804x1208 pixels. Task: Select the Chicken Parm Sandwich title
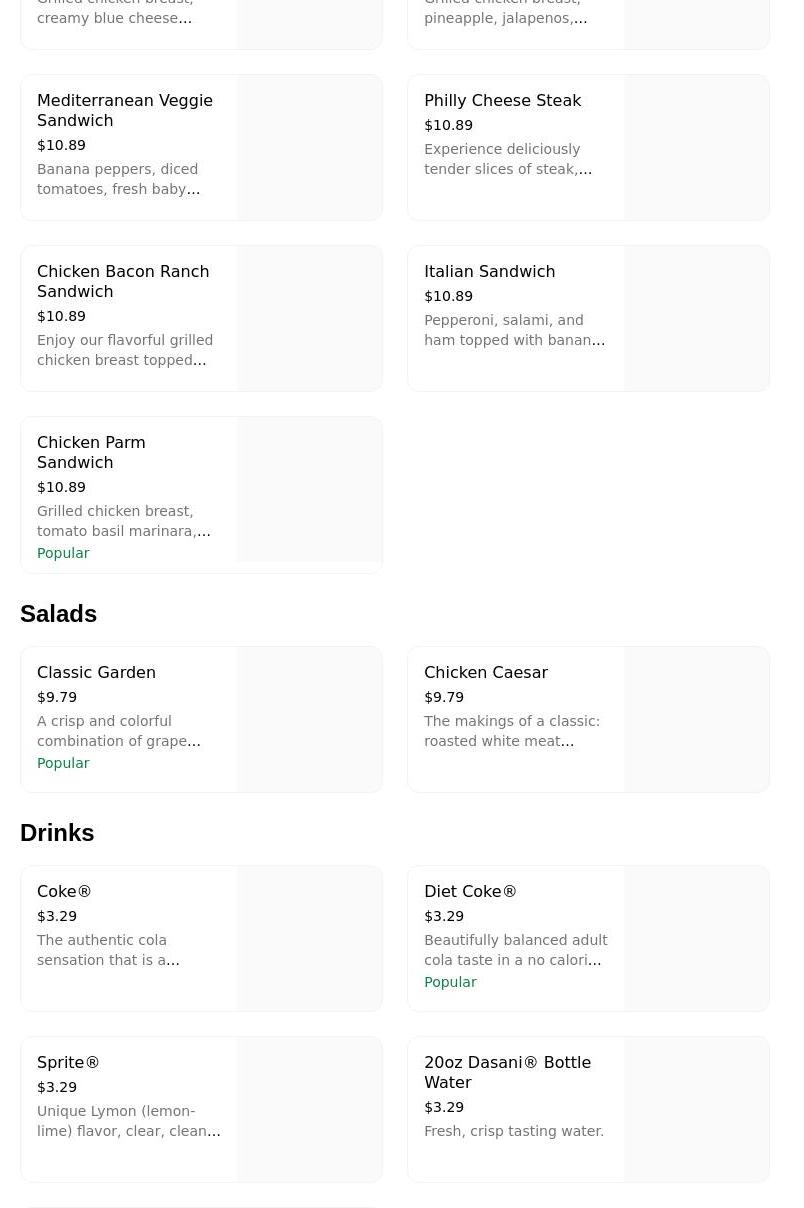91,452
